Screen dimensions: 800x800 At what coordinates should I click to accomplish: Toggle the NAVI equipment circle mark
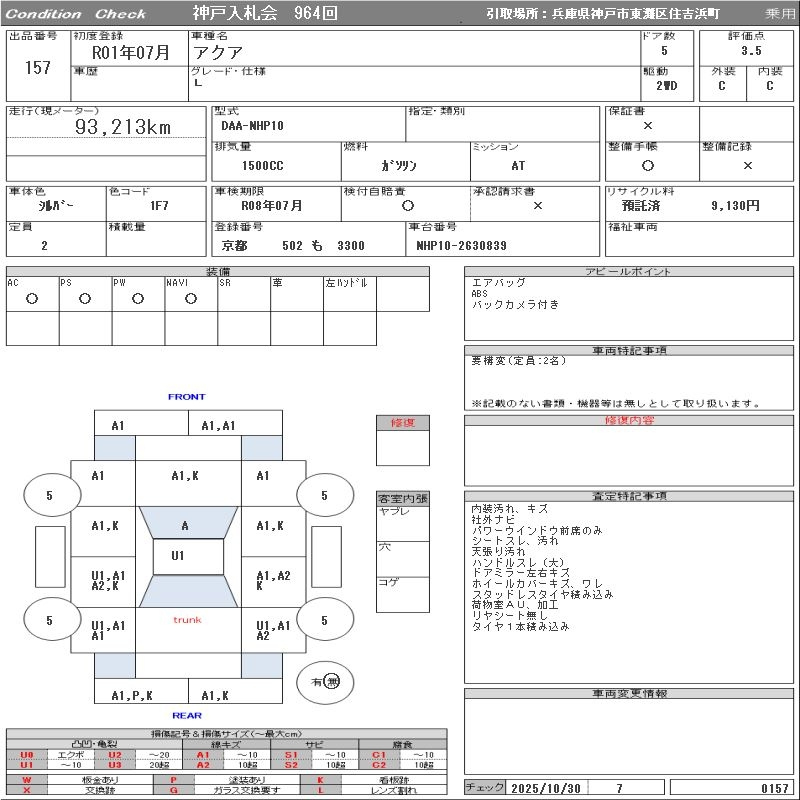click(x=191, y=298)
